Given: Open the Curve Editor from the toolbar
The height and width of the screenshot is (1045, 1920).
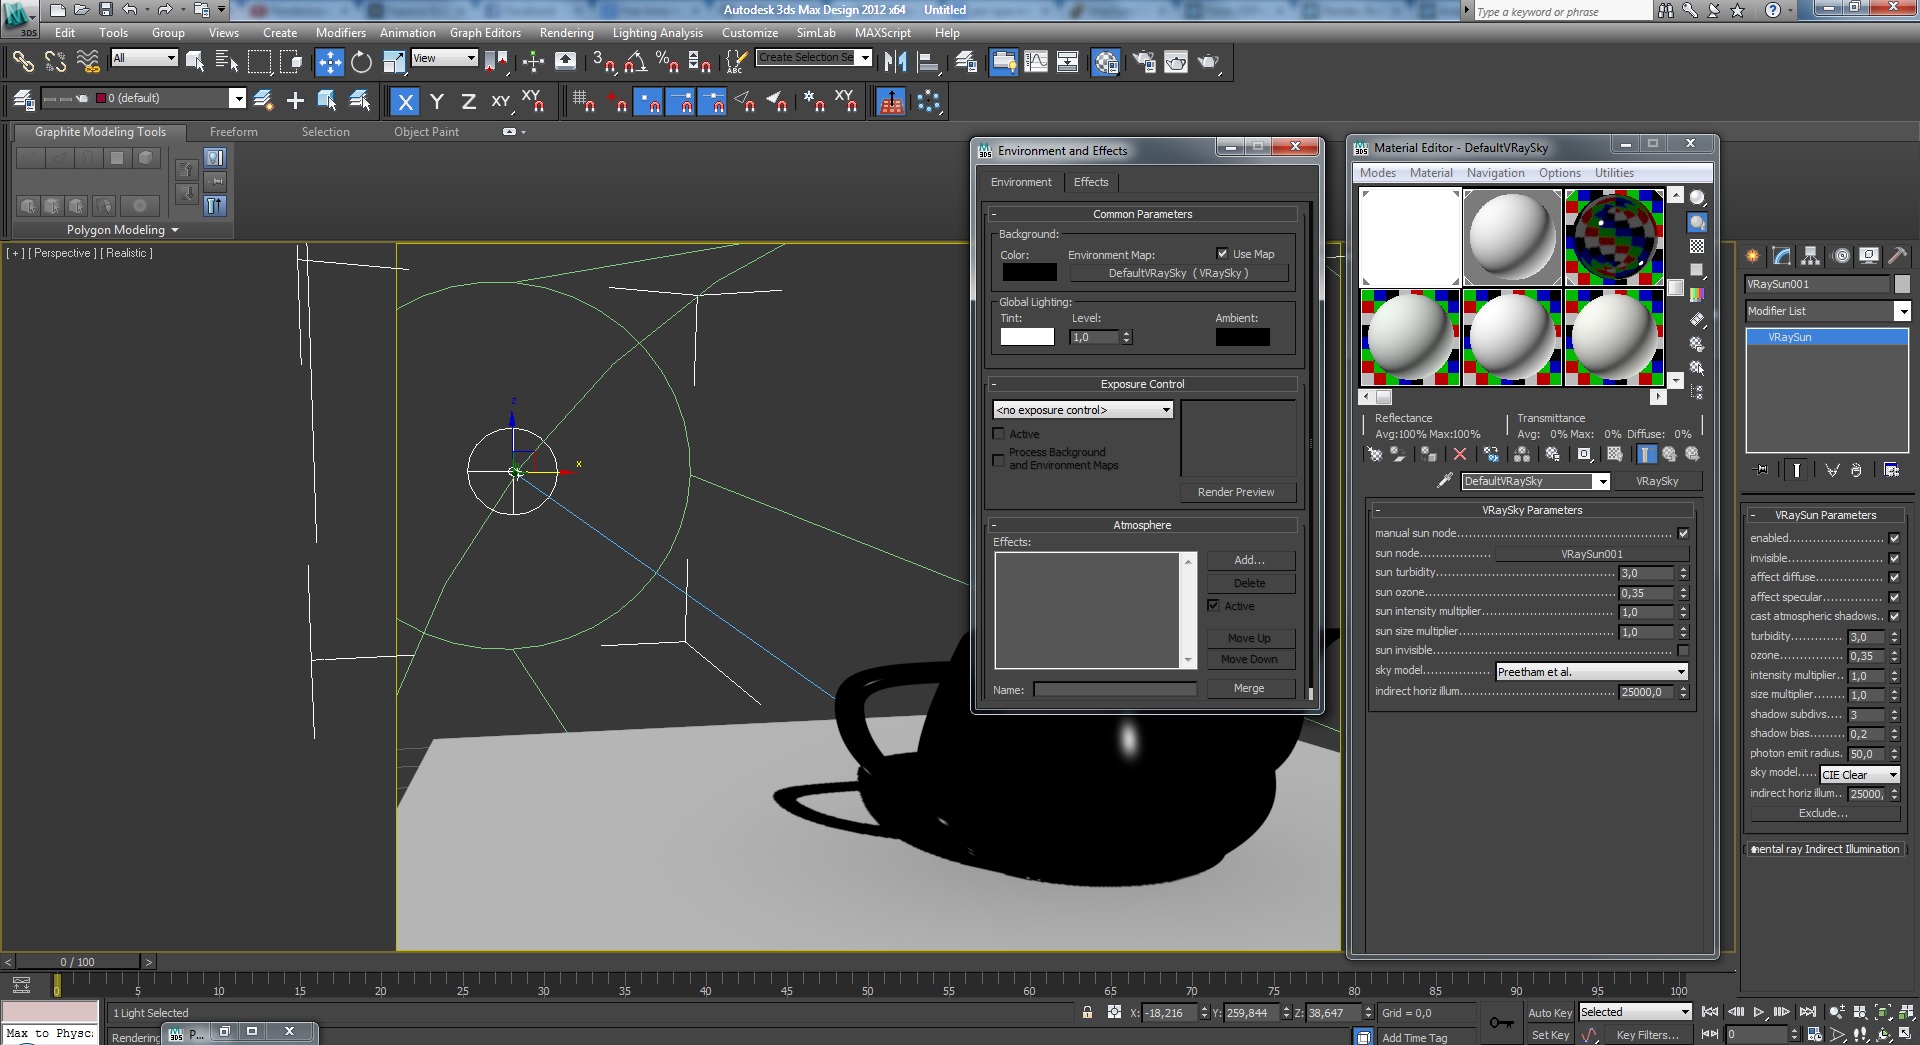Looking at the screenshot, I should click(x=1036, y=62).
